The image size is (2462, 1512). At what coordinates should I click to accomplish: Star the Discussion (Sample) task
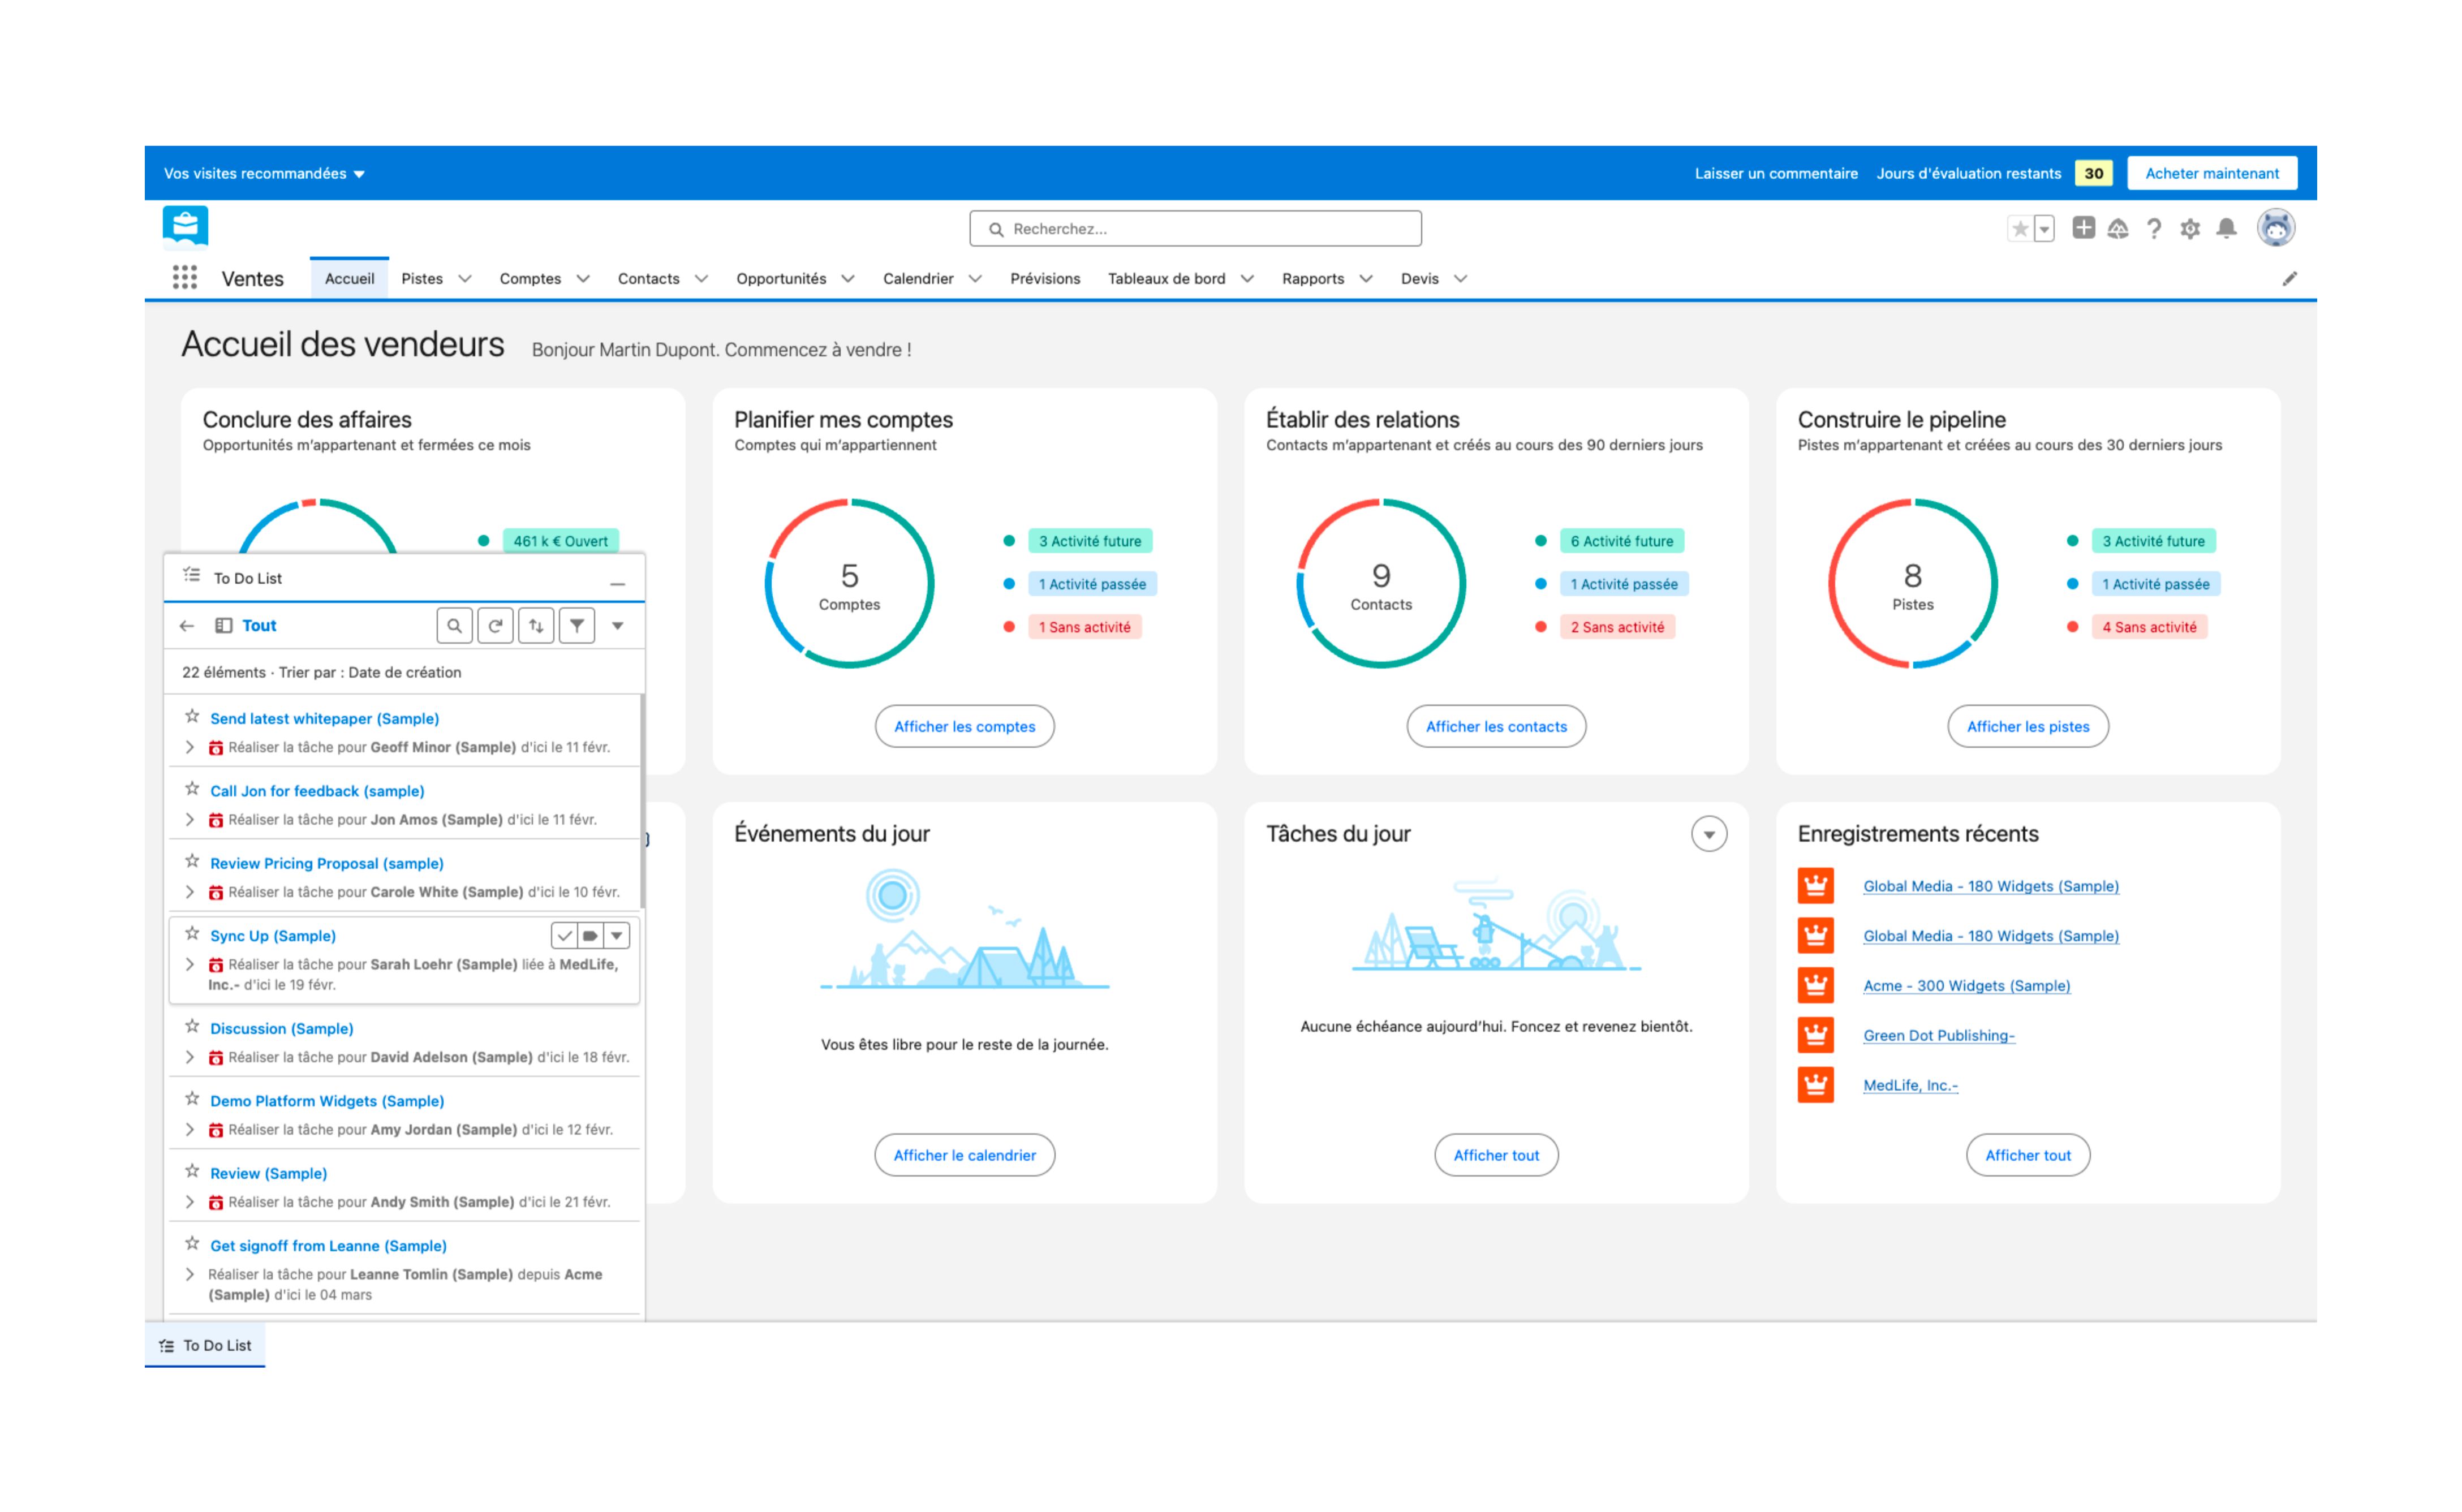(x=192, y=1026)
